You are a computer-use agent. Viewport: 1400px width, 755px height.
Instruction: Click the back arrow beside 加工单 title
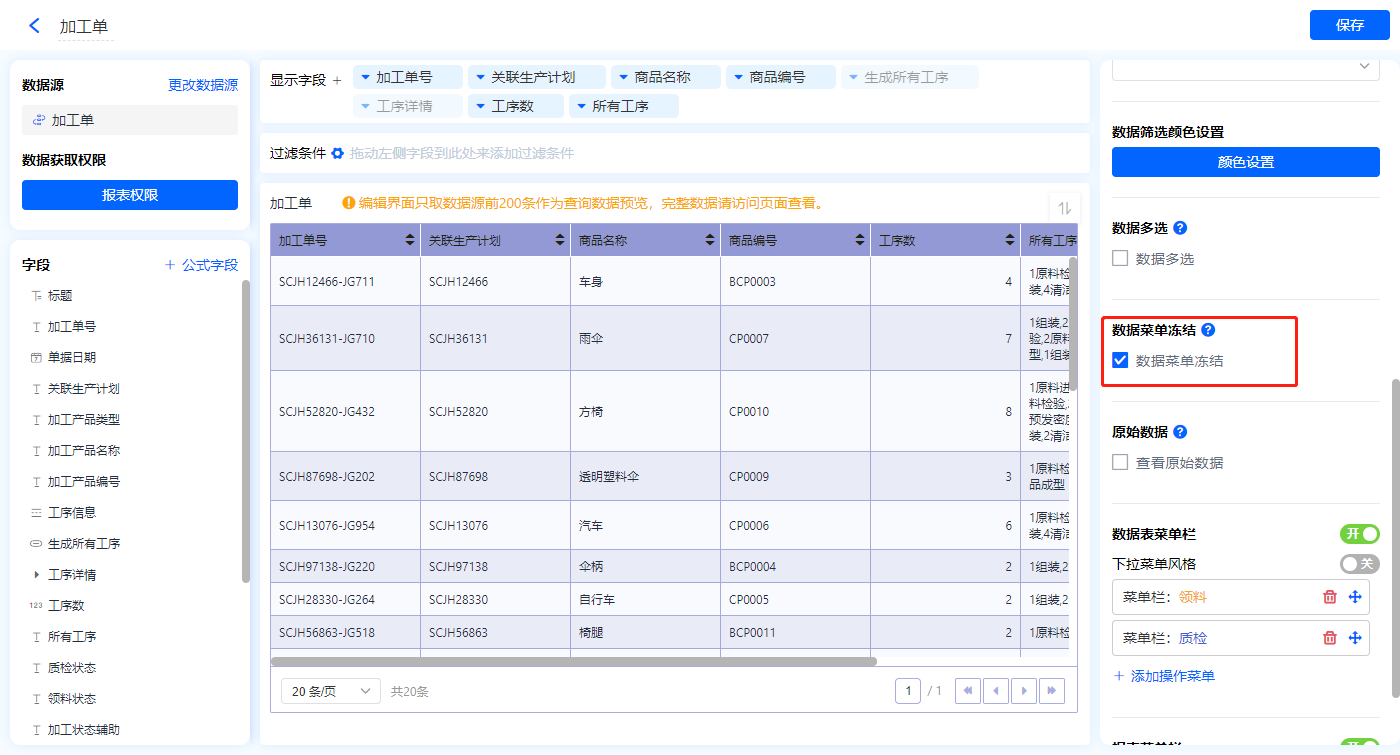[x=35, y=26]
